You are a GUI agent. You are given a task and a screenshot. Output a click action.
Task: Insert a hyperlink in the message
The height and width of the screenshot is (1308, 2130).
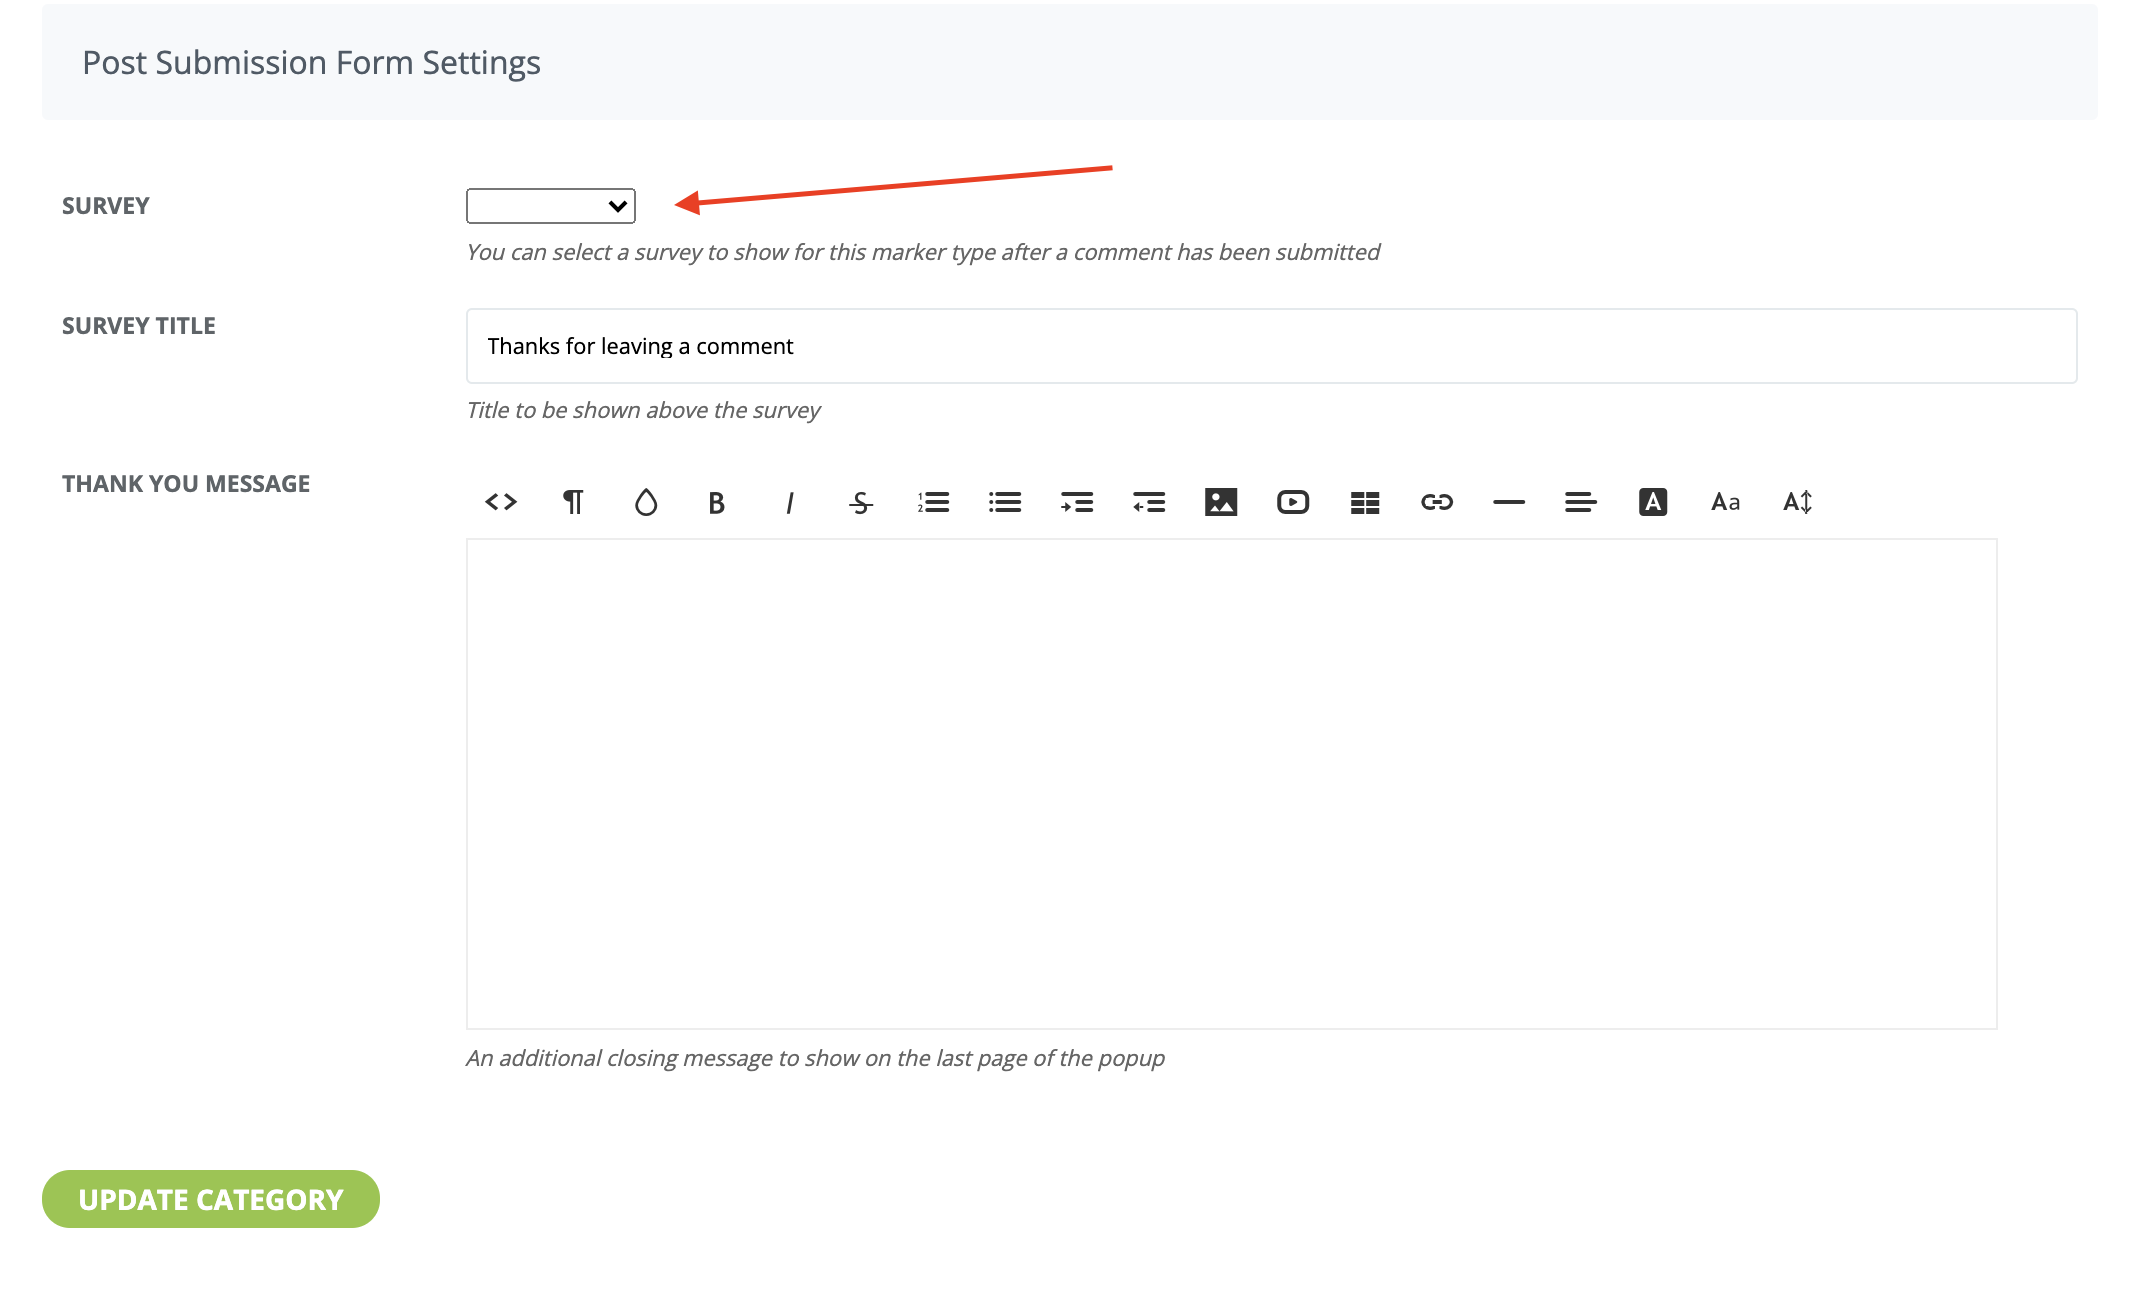pyautogui.click(x=1437, y=502)
